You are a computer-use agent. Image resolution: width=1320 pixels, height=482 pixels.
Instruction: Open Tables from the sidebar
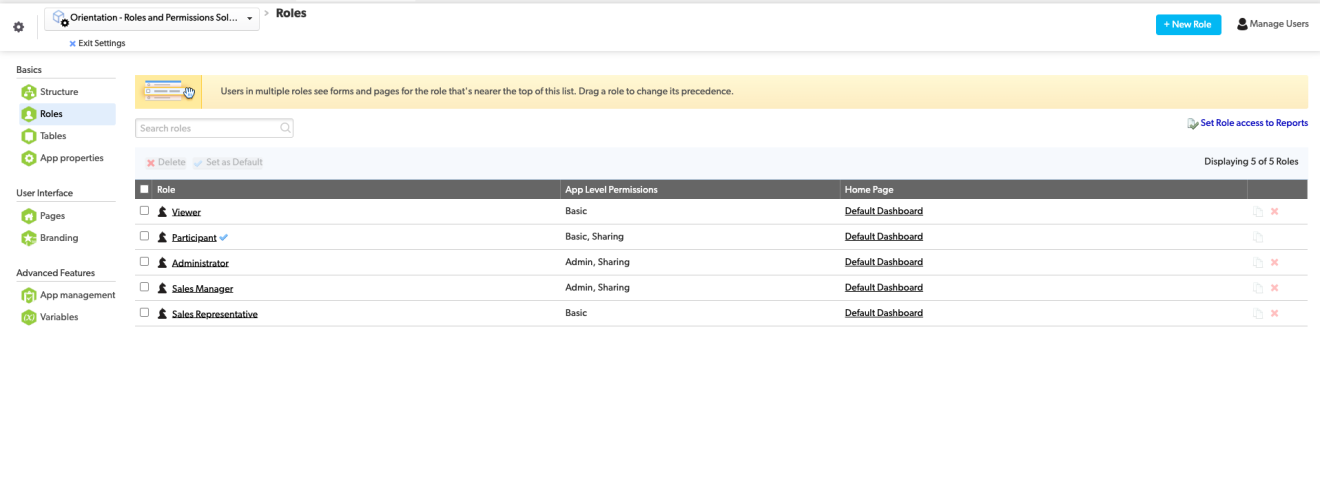click(x=52, y=136)
